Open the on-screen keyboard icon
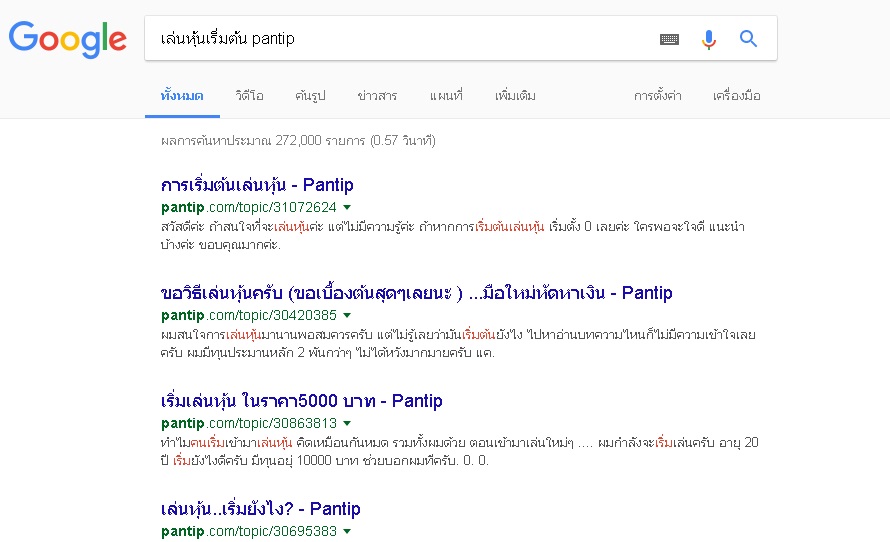Image resolution: width=890 pixels, height=542 pixels. (x=669, y=39)
